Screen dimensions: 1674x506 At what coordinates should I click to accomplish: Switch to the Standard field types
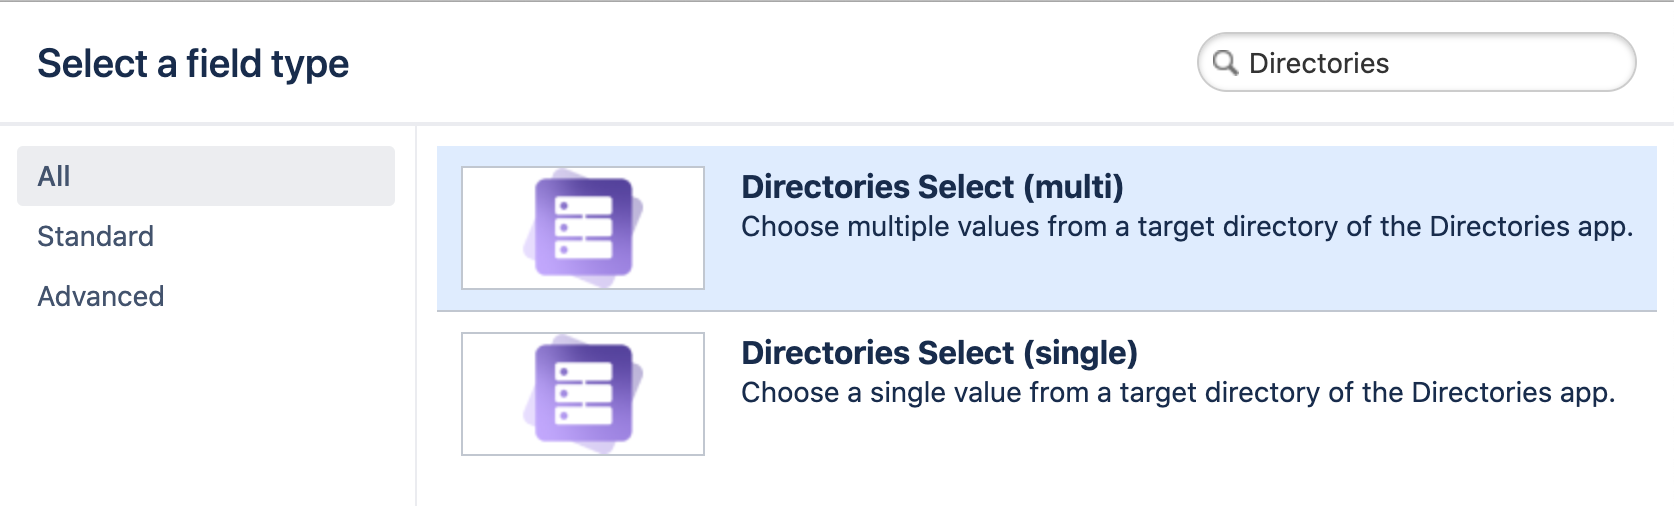tap(96, 236)
